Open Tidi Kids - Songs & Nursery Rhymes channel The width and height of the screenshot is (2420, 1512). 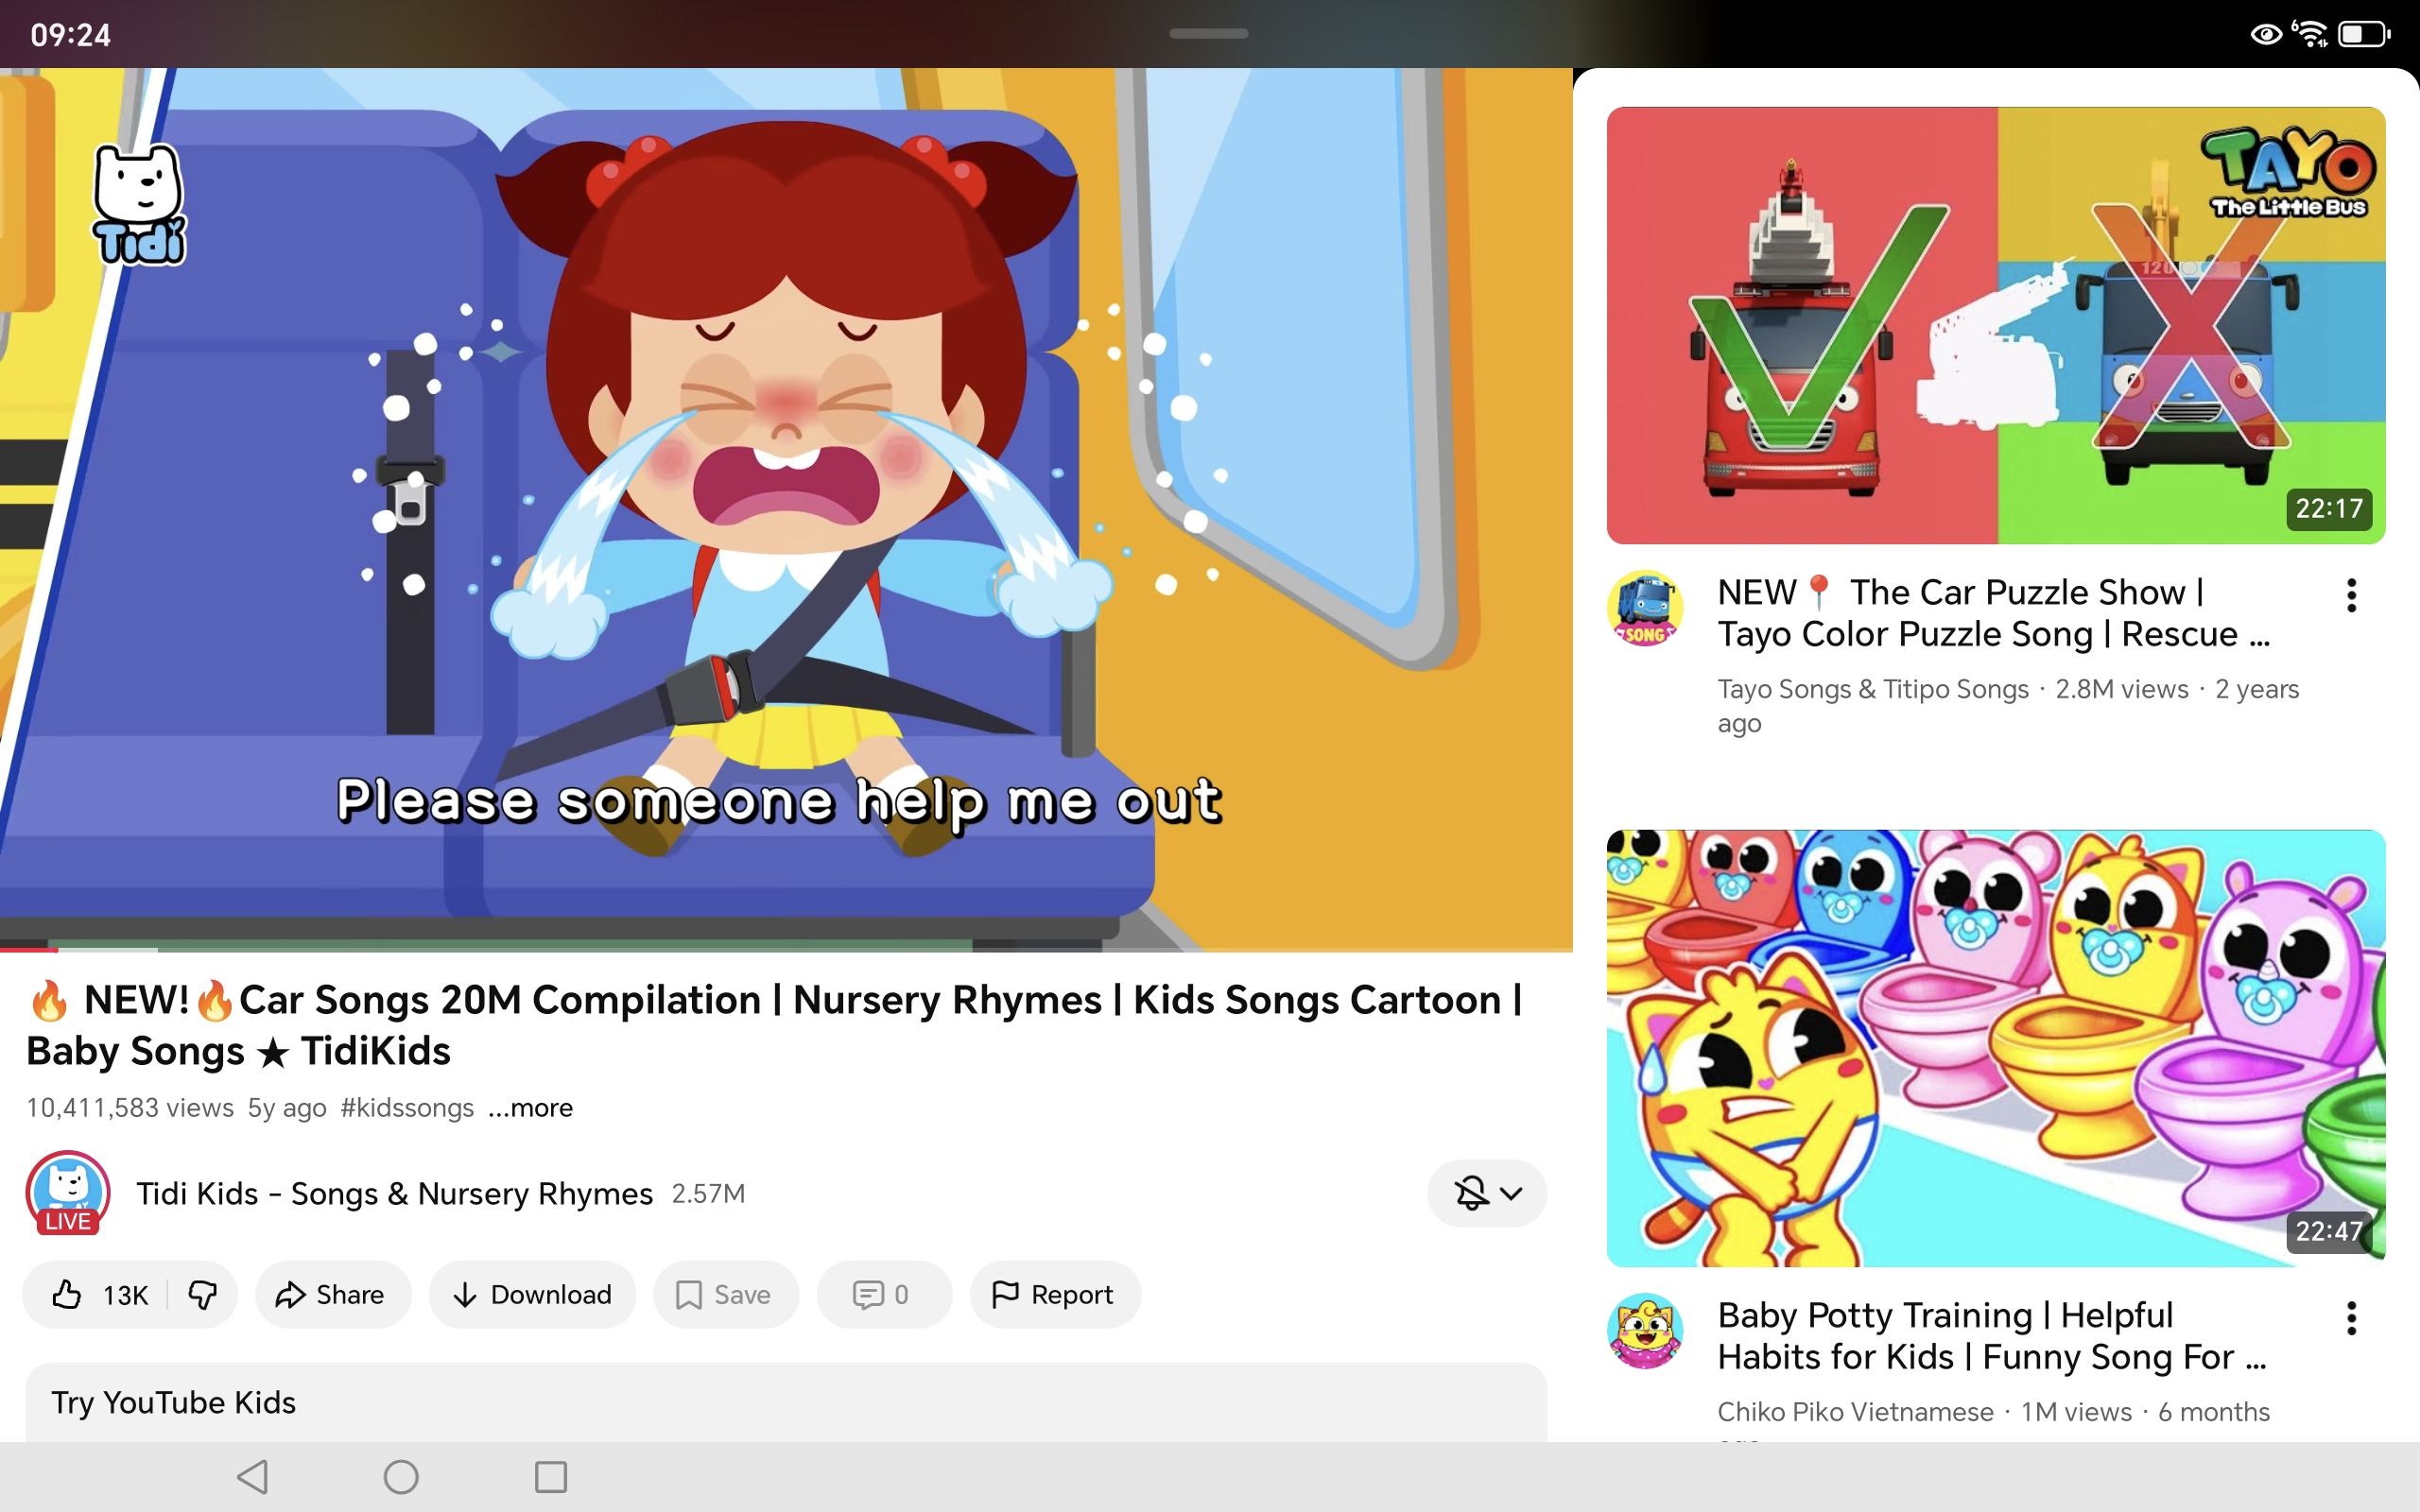[395, 1193]
